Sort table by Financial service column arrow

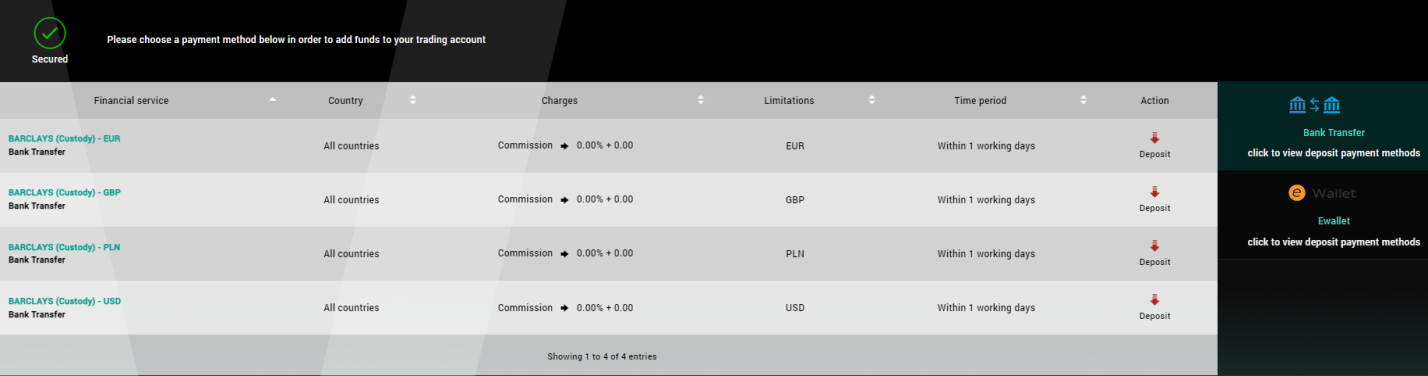pos(273,100)
